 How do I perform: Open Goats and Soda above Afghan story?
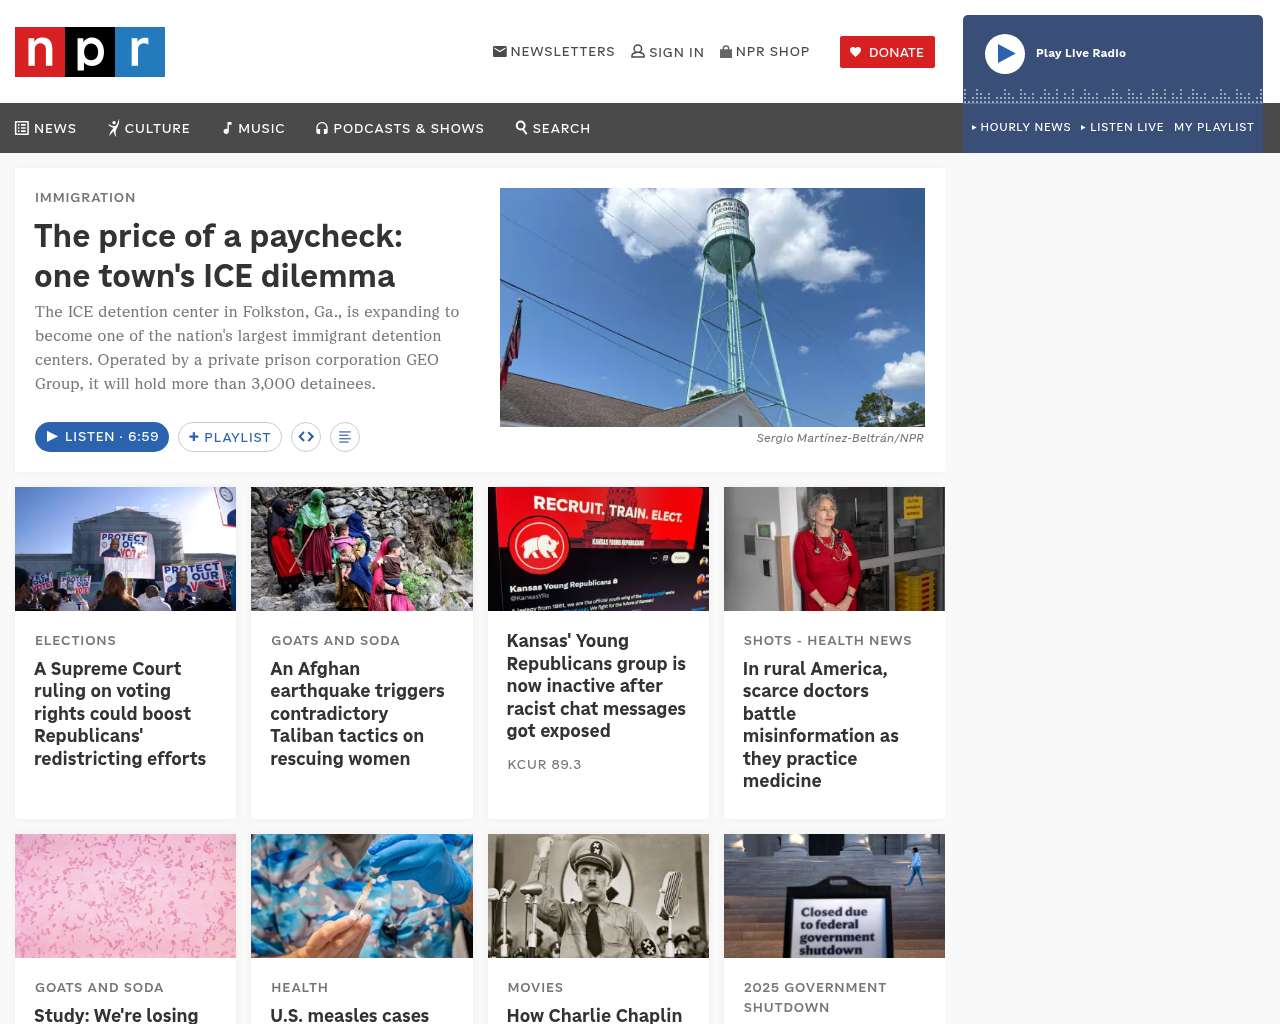(335, 640)
